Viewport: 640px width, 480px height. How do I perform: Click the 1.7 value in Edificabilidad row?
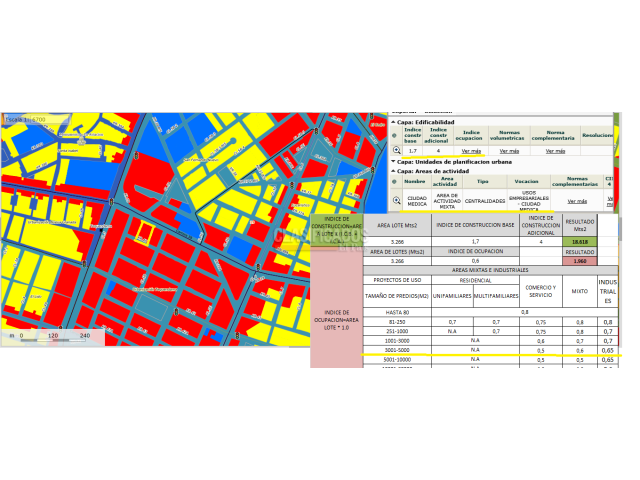(412, 151)
